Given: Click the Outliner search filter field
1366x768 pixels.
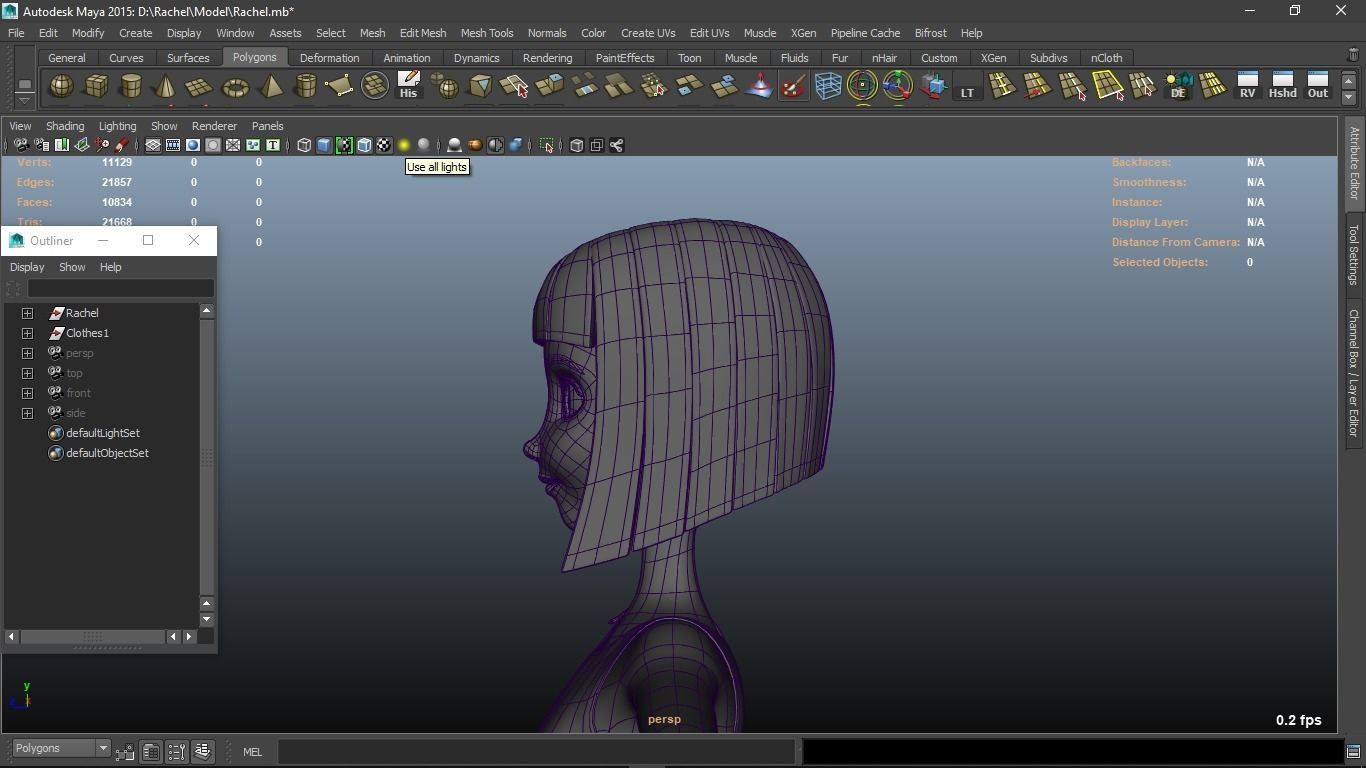Looking at the screenshot, I should click(x=121, y=289).
